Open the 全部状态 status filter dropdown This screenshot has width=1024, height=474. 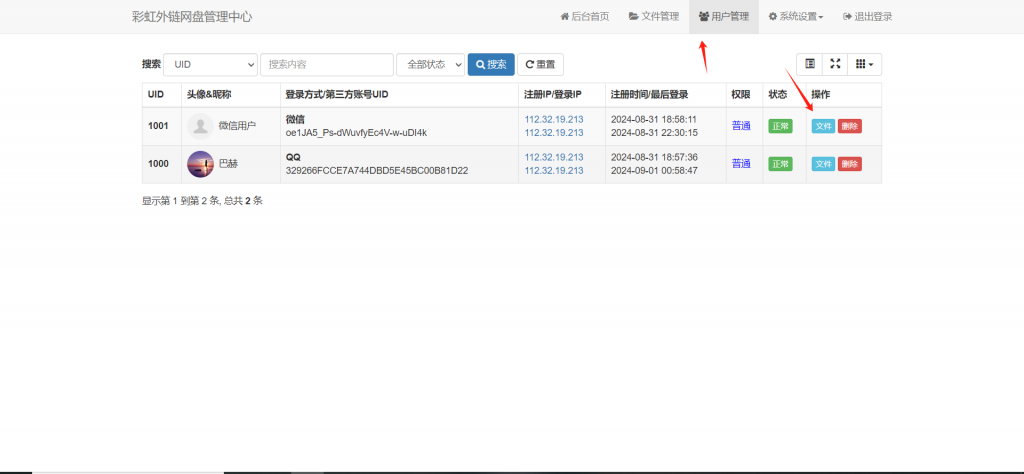tap(430, 65)
